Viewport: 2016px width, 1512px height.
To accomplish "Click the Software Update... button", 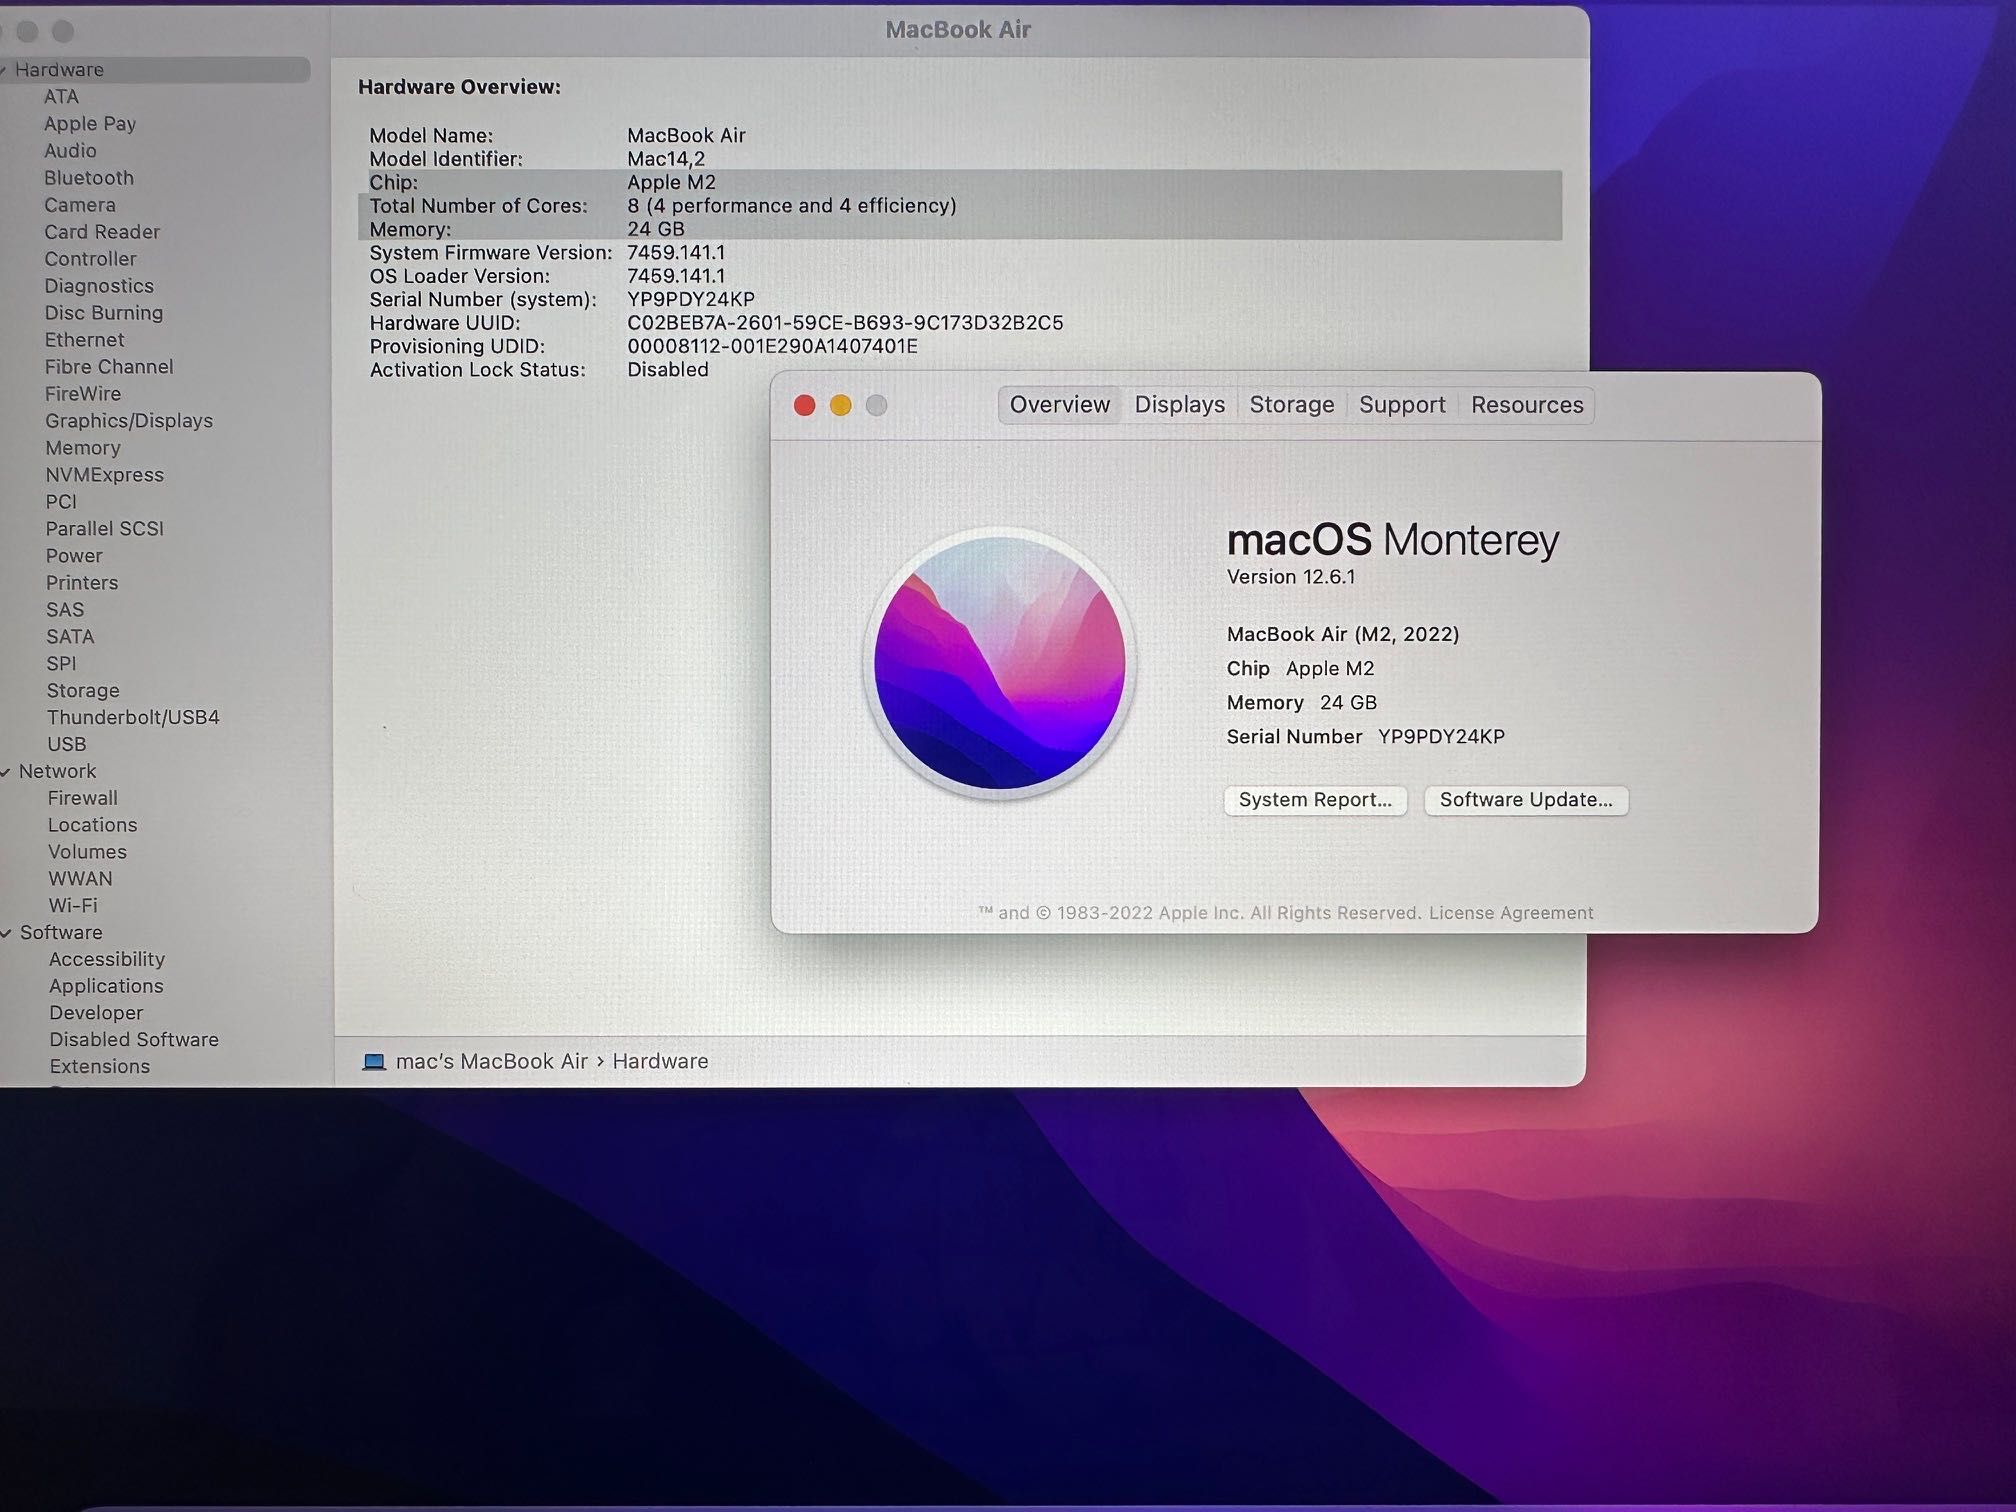I will (1526, 800).
